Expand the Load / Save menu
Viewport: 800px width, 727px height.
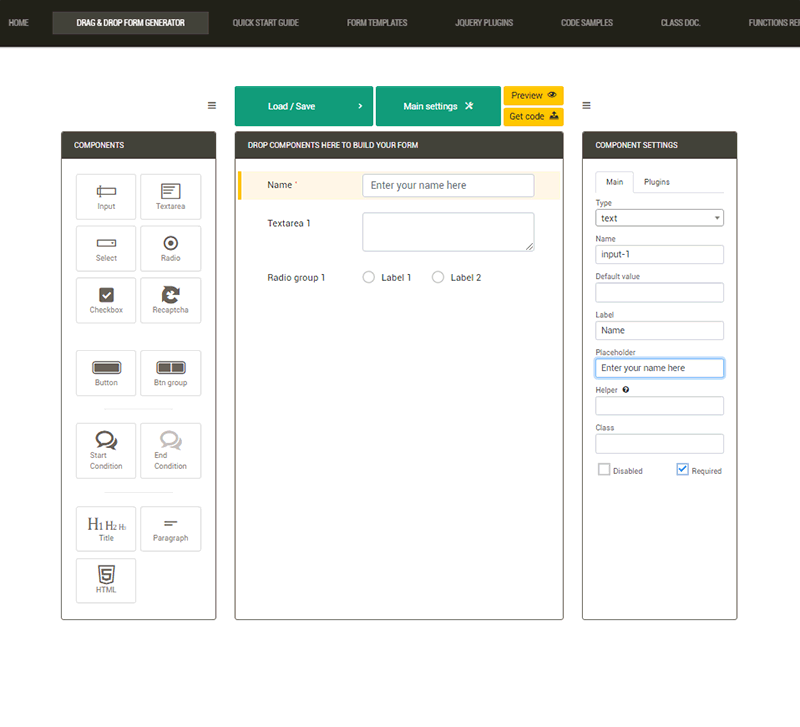tap(304, 106)
